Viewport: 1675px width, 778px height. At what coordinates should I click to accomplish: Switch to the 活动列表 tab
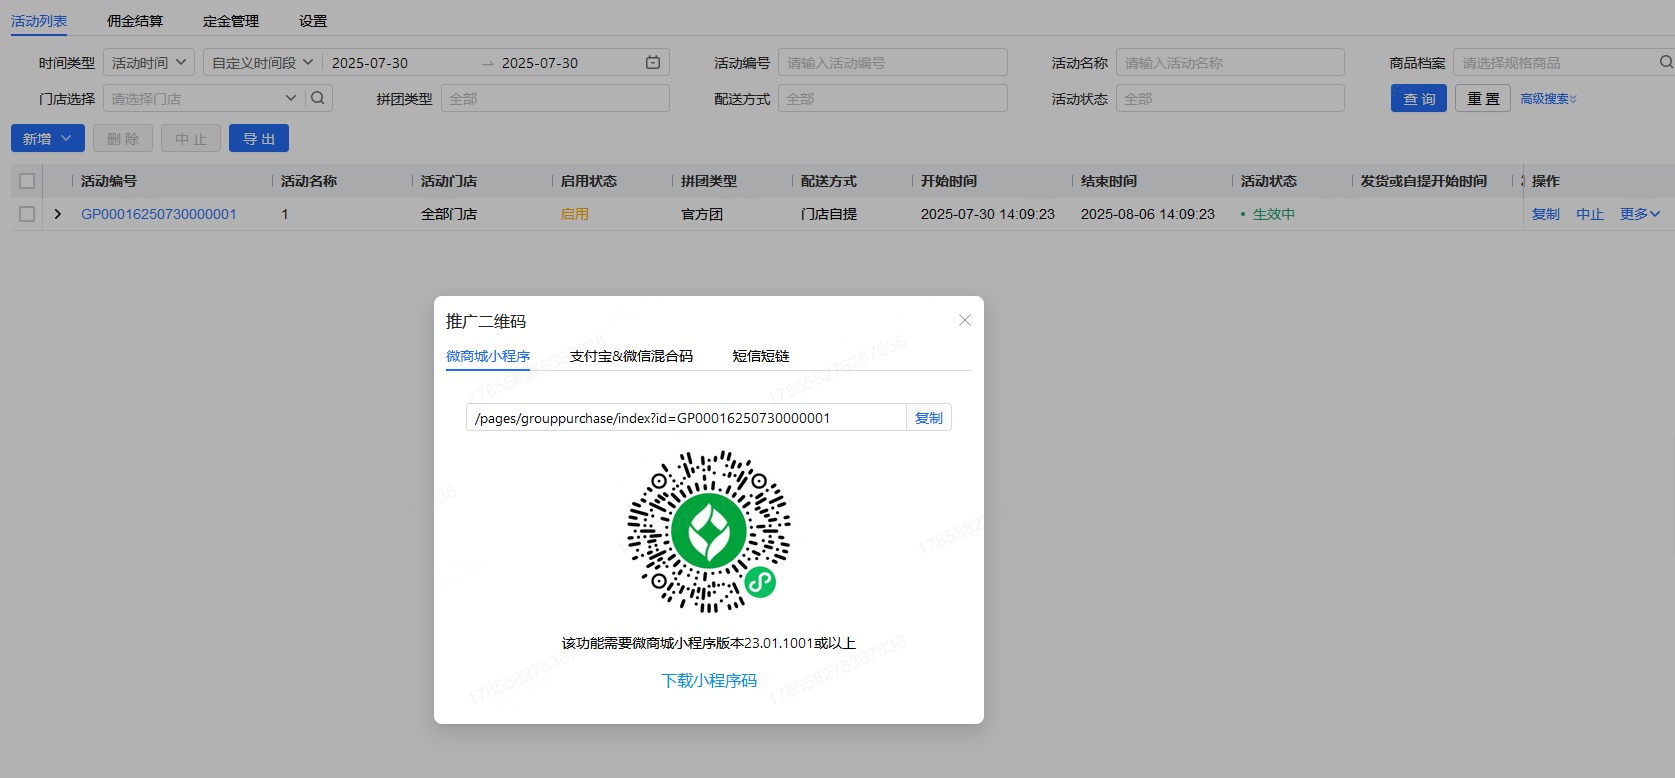coord(39,21)
